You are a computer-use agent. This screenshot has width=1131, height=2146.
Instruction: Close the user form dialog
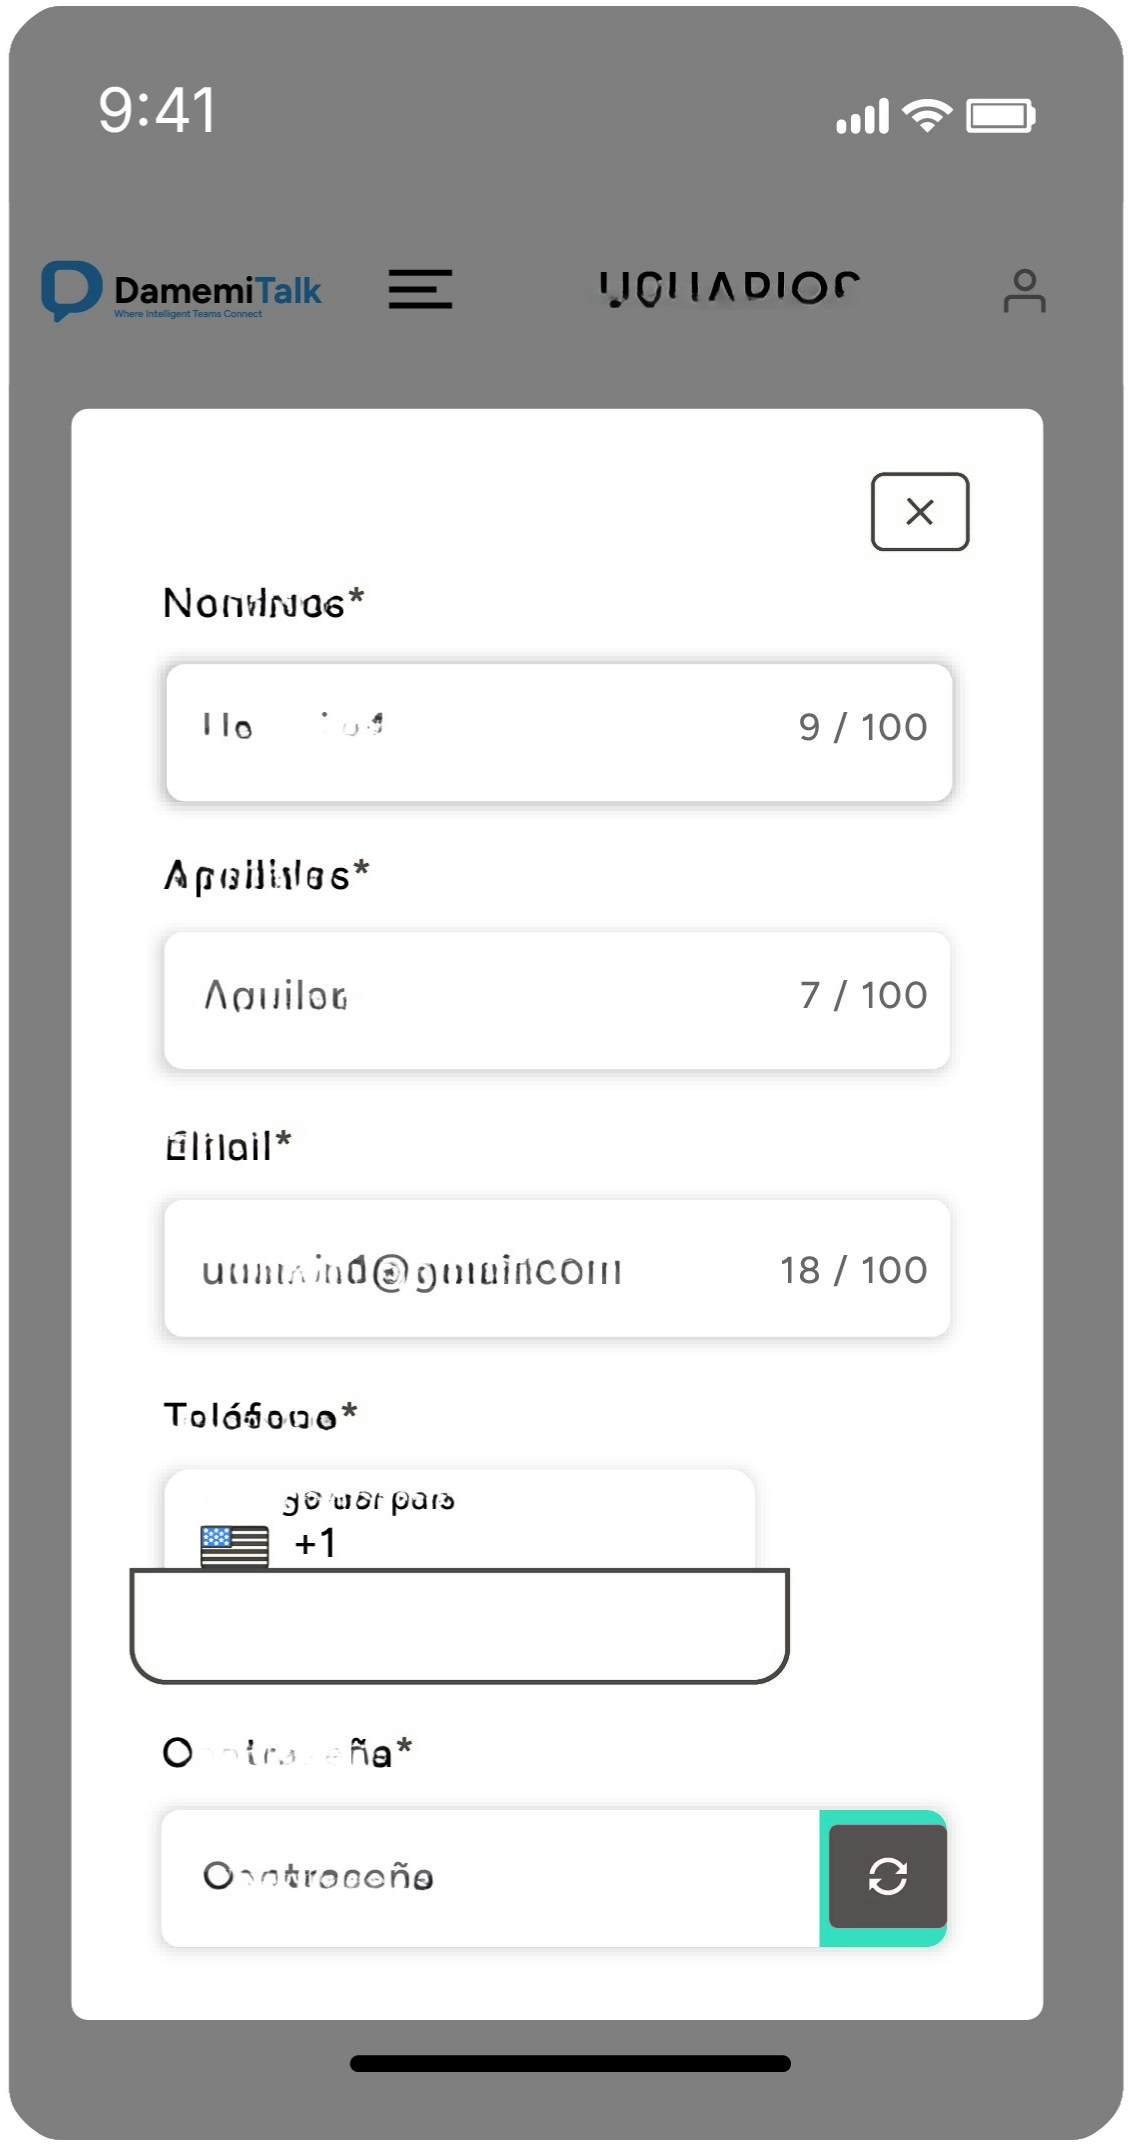(919, 512)
